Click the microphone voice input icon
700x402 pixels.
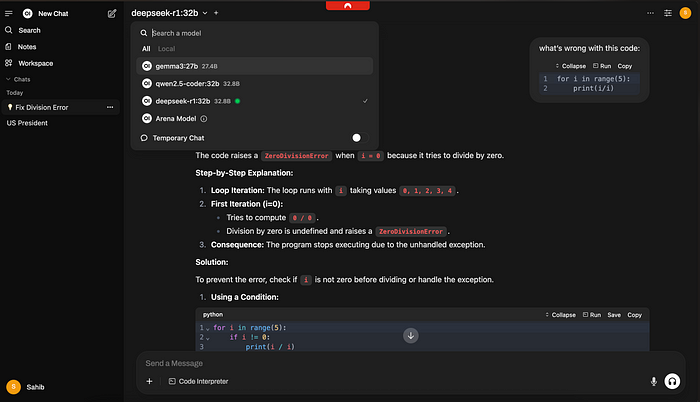[x=654, y=381]
